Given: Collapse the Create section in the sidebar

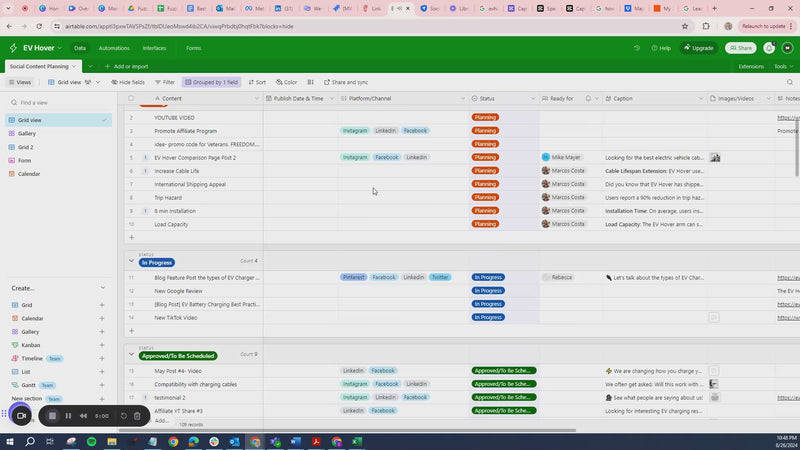Looking at the screenshot, I should pos(103,288).
